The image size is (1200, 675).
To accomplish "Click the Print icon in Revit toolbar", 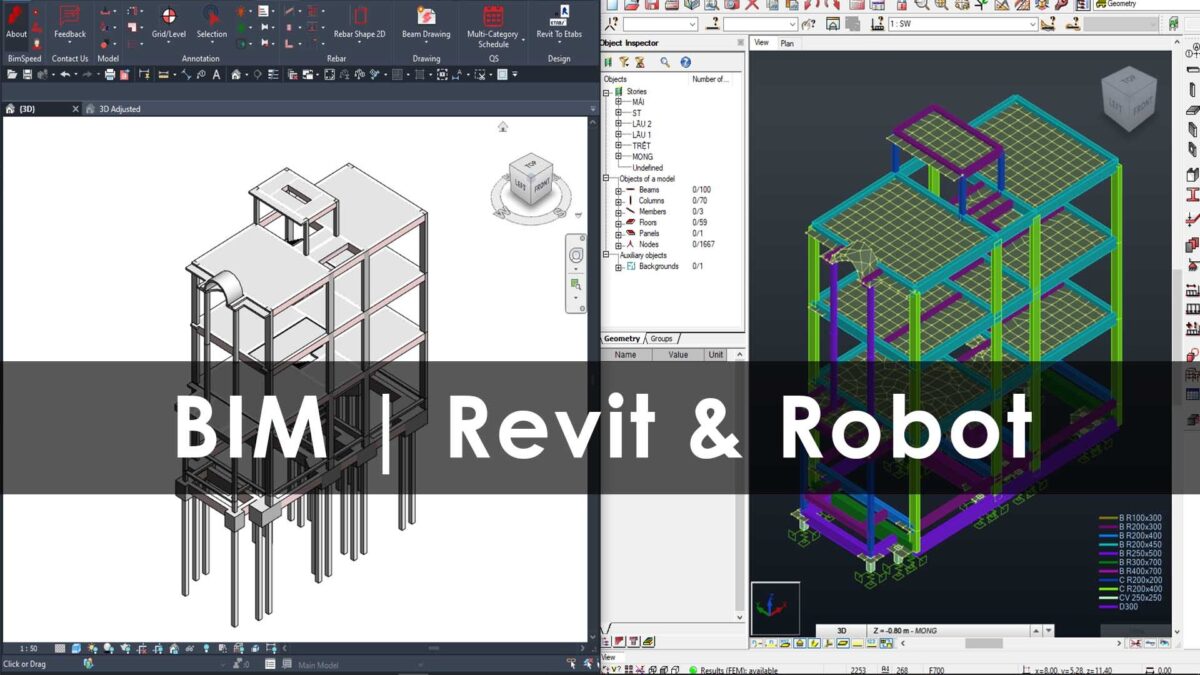I will coord(110,75).
